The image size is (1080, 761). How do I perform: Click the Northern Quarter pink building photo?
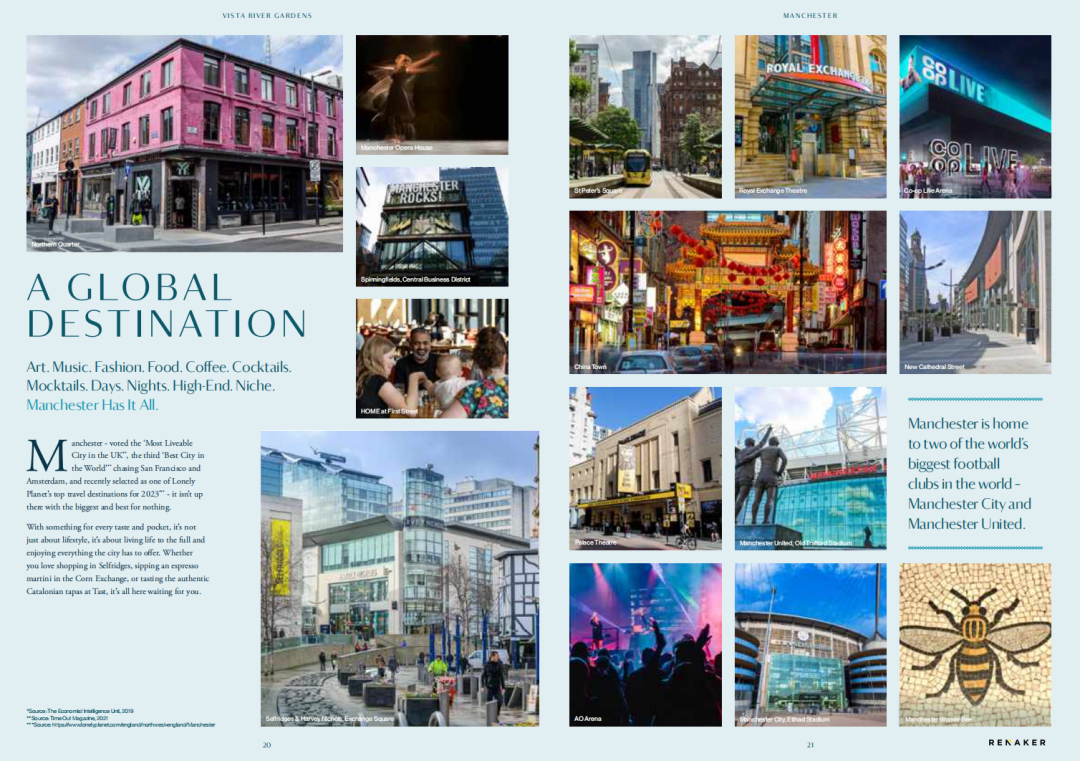click(184, 143)
